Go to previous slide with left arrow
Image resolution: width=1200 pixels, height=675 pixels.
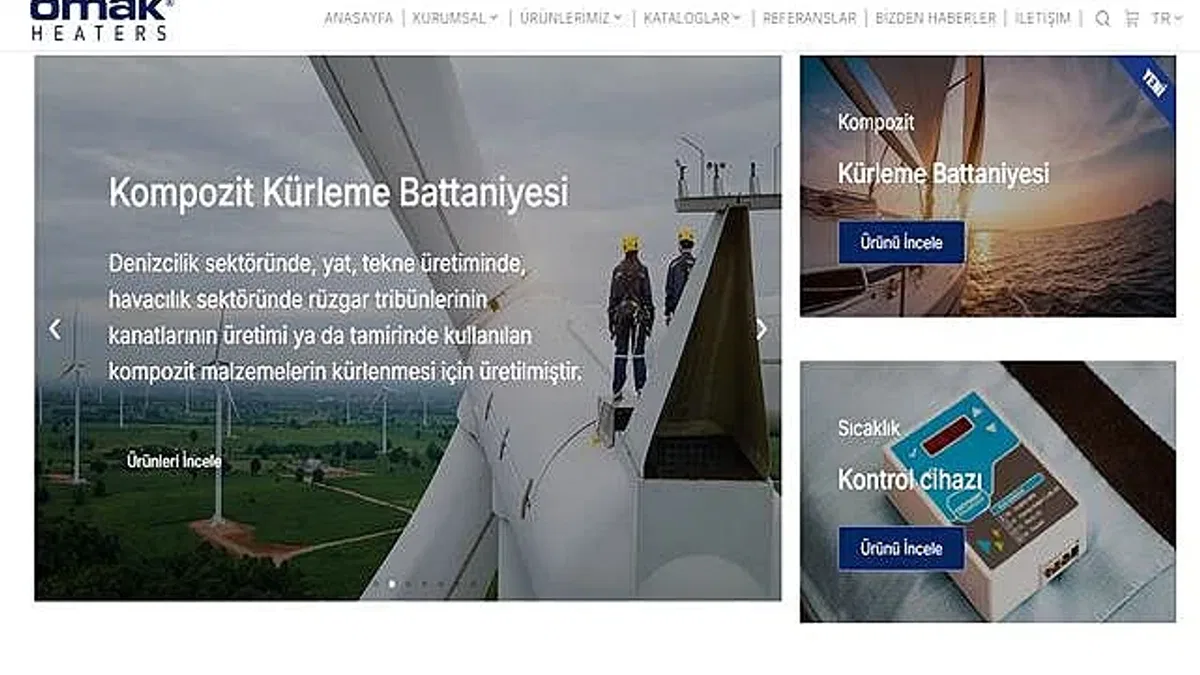[55, 328]
